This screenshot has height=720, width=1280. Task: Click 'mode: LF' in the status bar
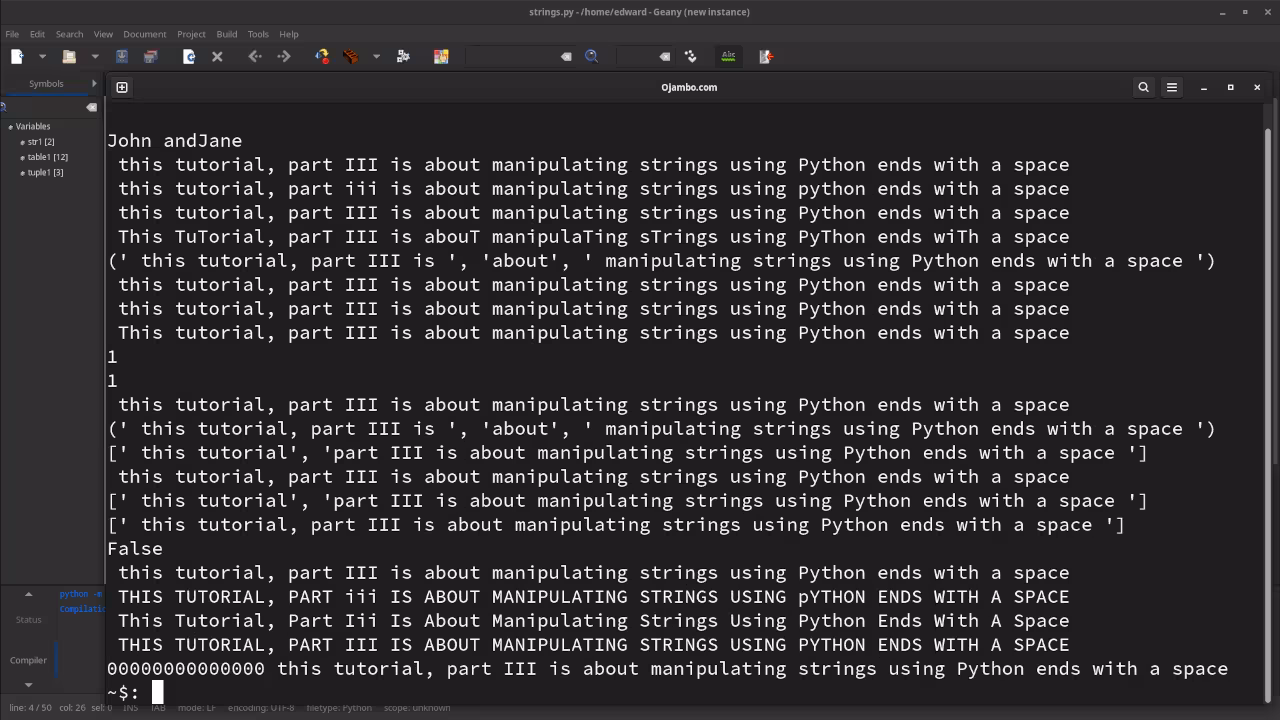197,708
